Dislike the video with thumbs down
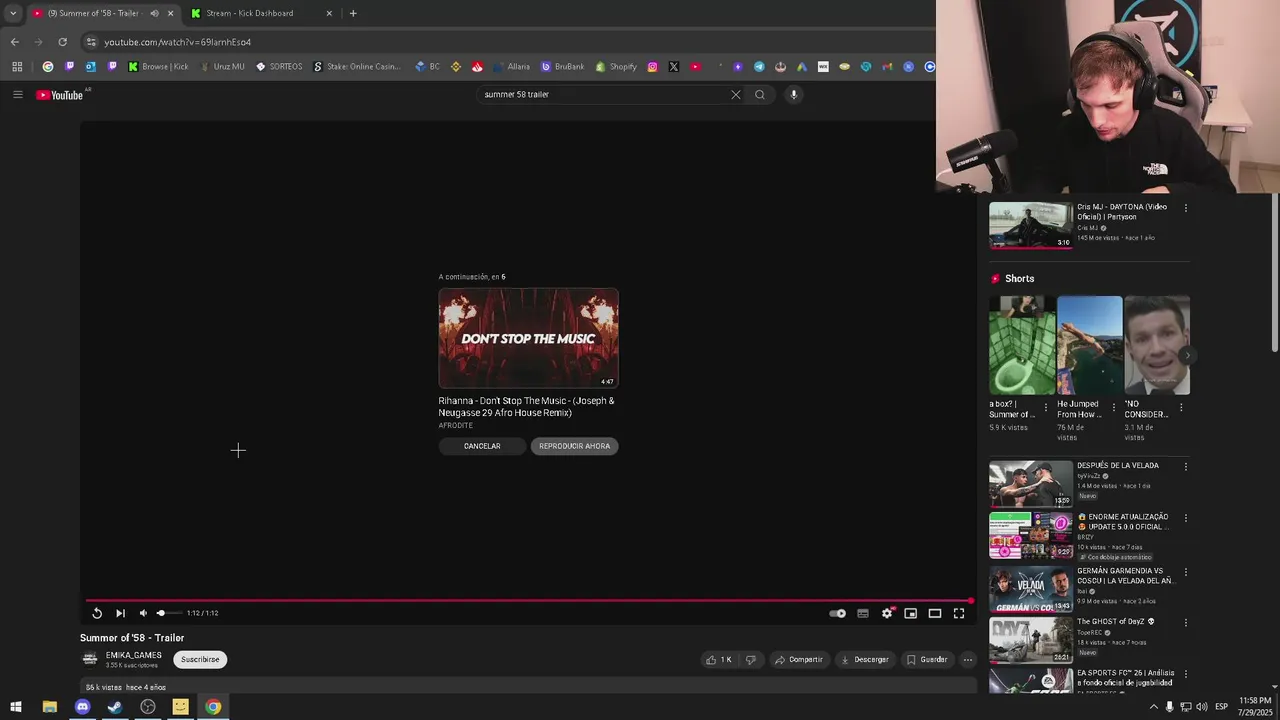 [x=751, y=659]
